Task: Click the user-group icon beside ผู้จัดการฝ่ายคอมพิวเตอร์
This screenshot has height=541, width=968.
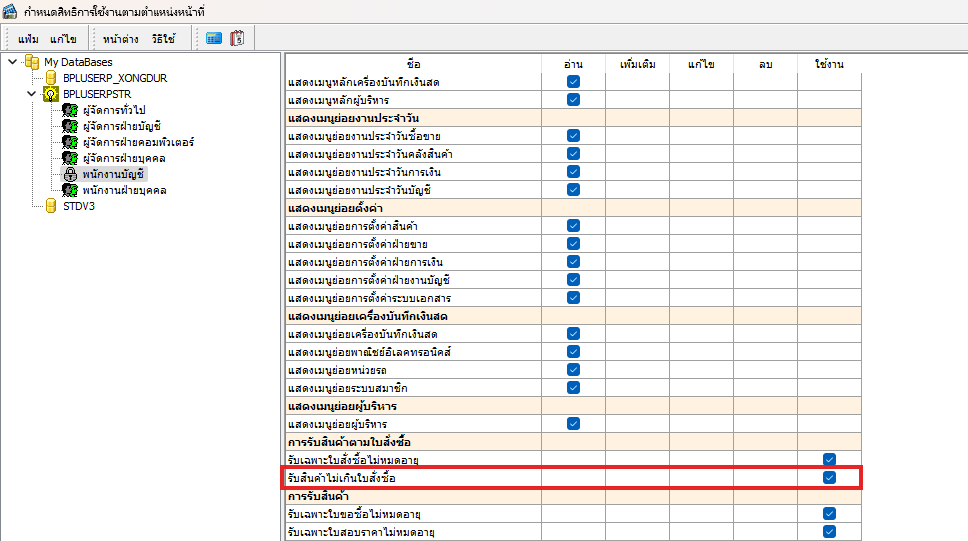Action: pos(70,142)
